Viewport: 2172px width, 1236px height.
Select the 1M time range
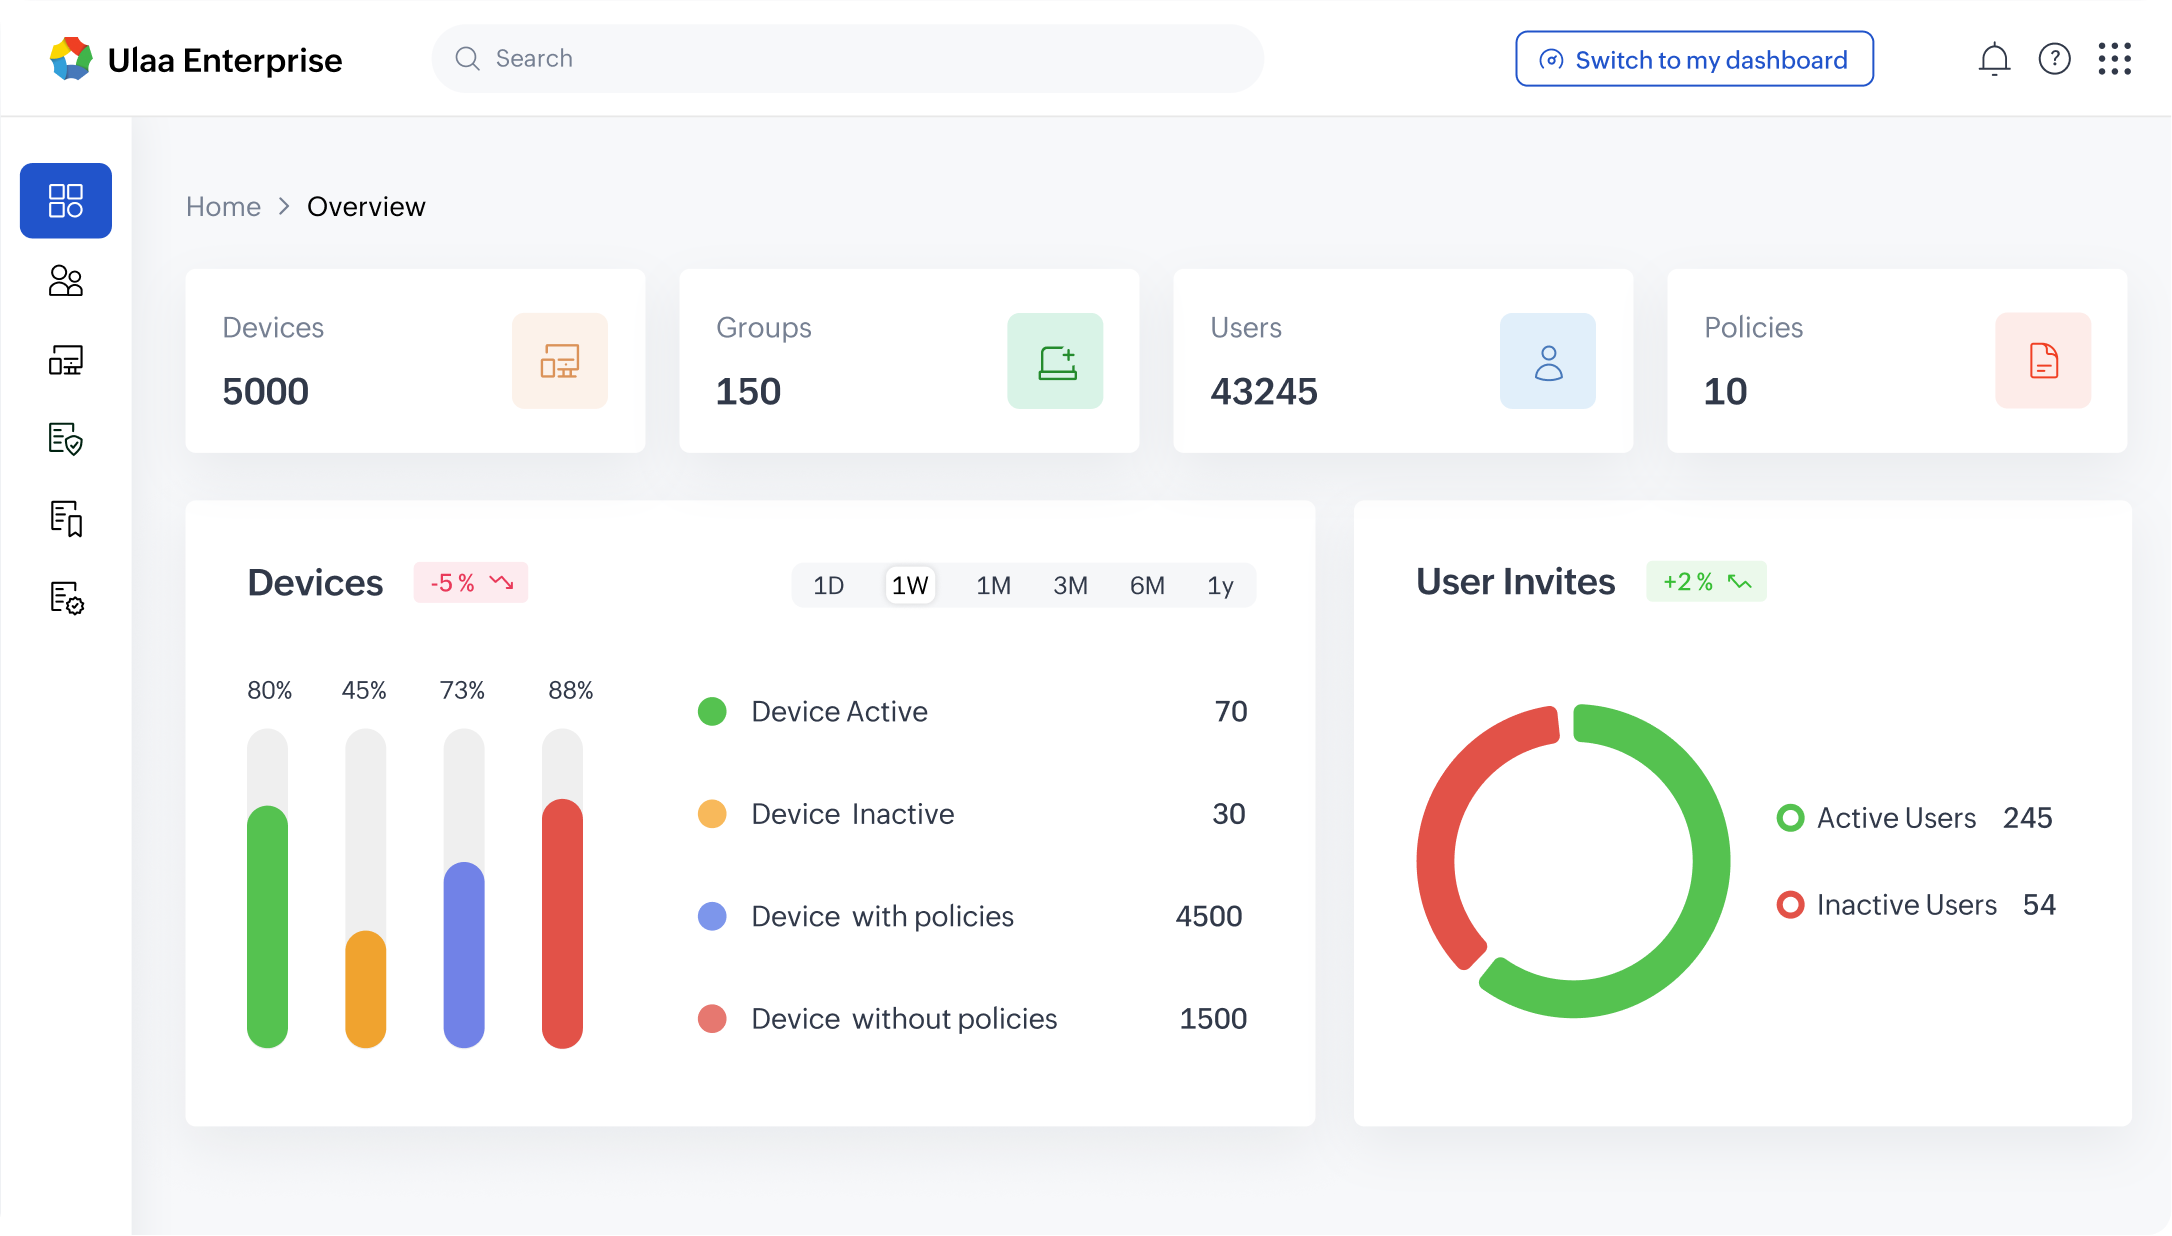[993, 586]
